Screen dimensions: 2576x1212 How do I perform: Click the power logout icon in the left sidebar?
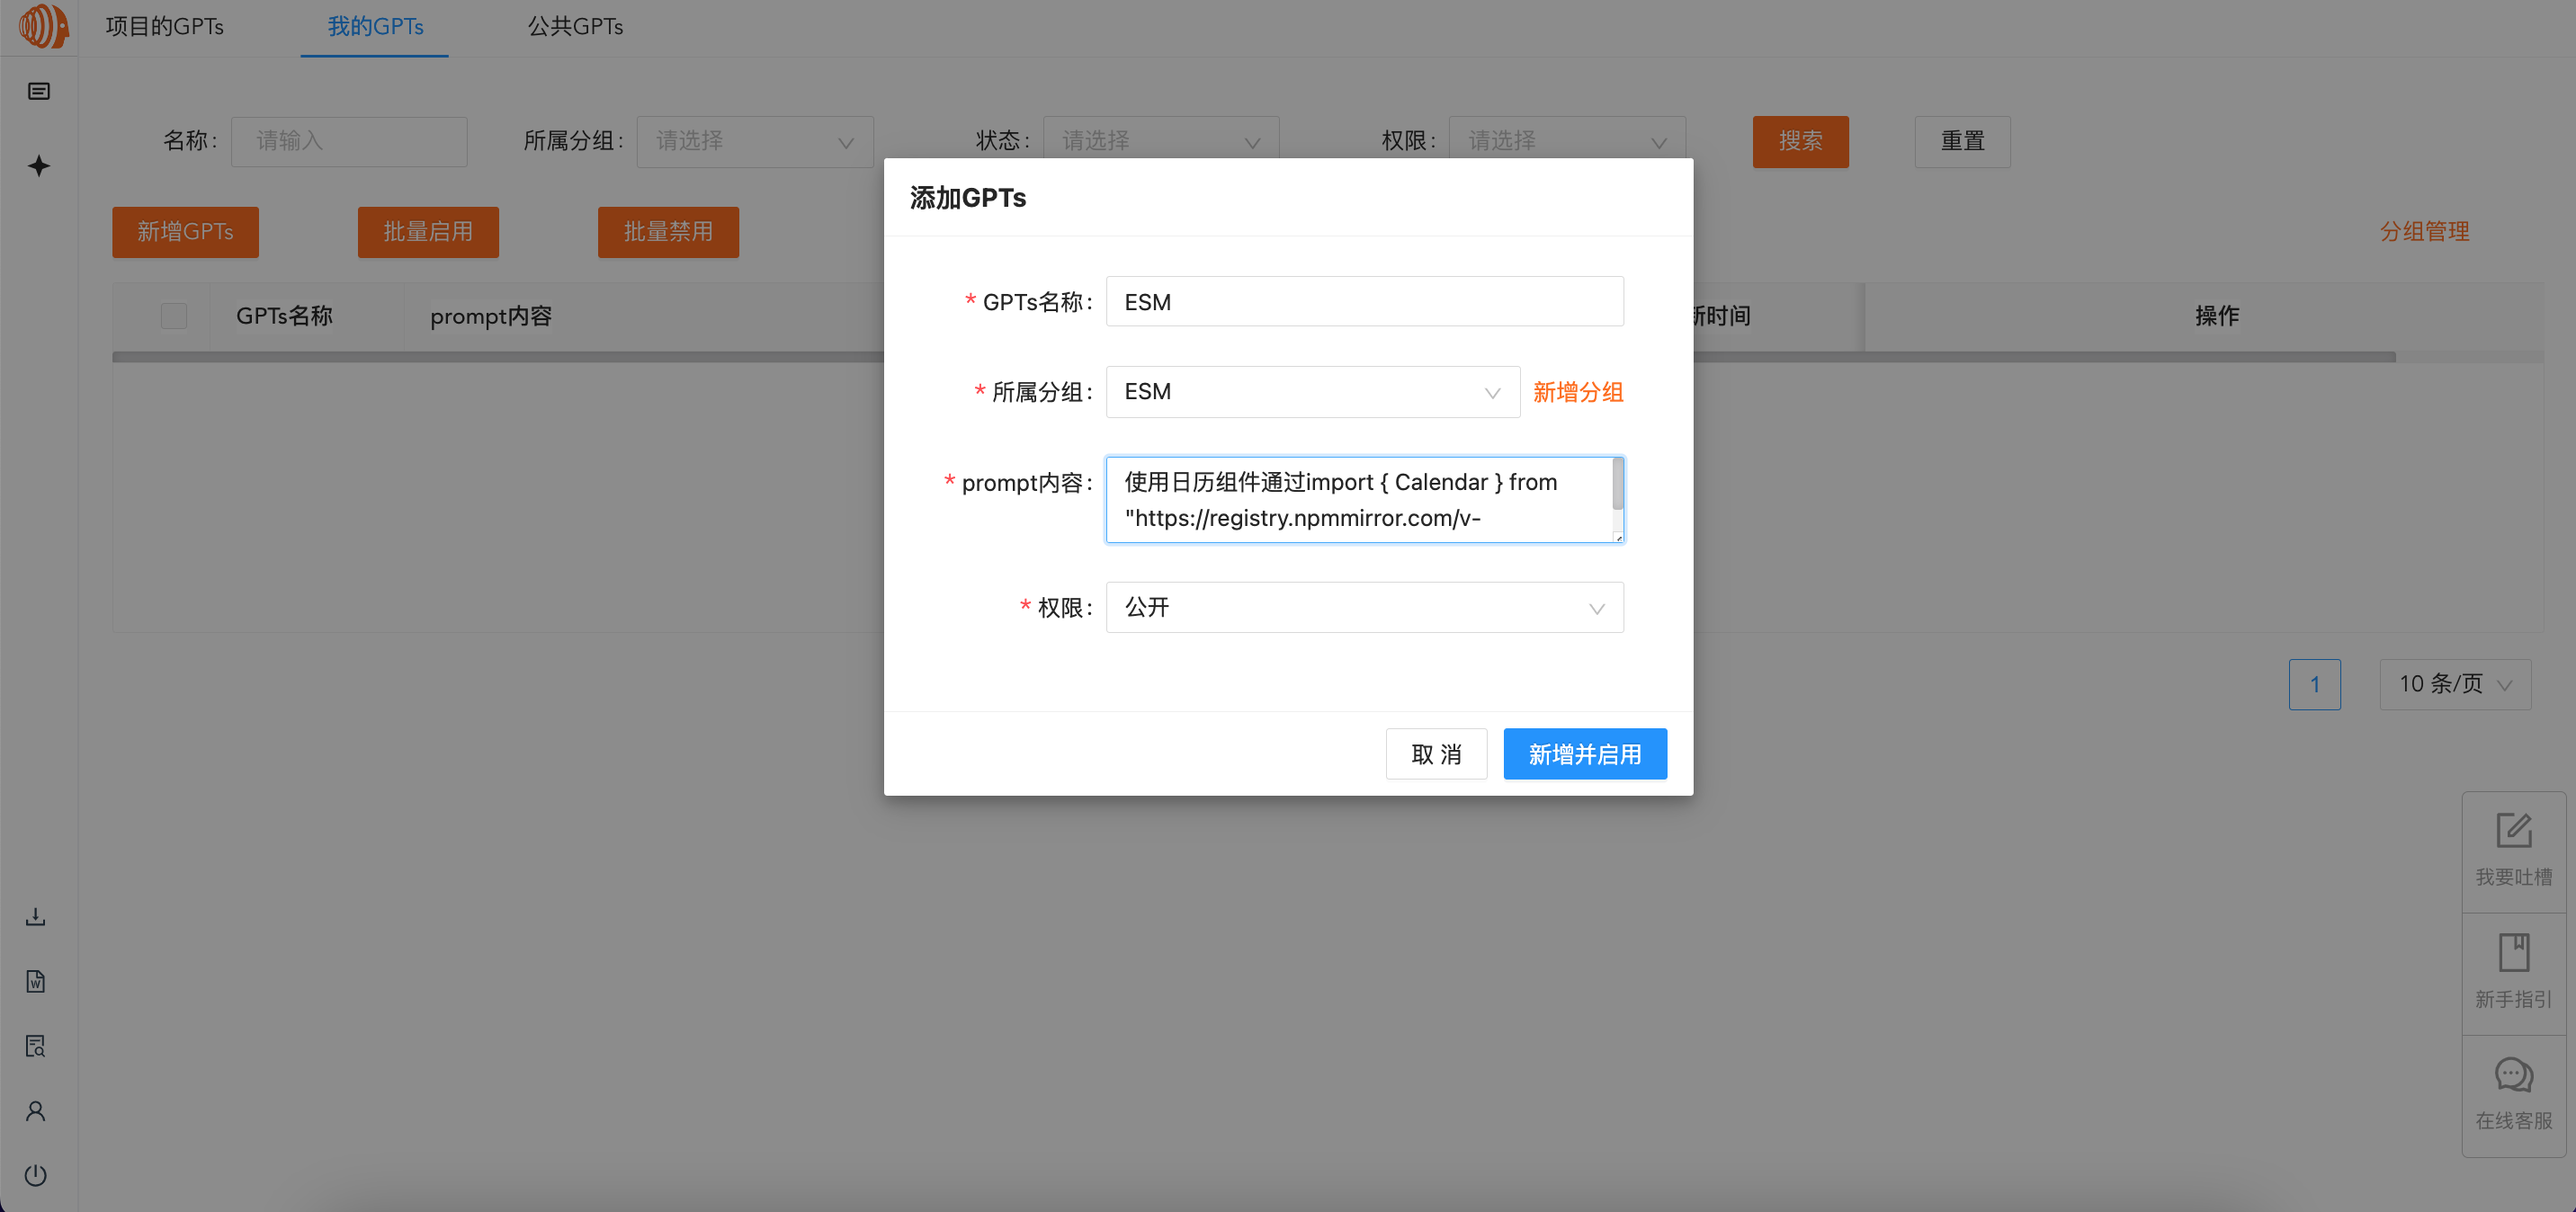tap(36, 1175)
